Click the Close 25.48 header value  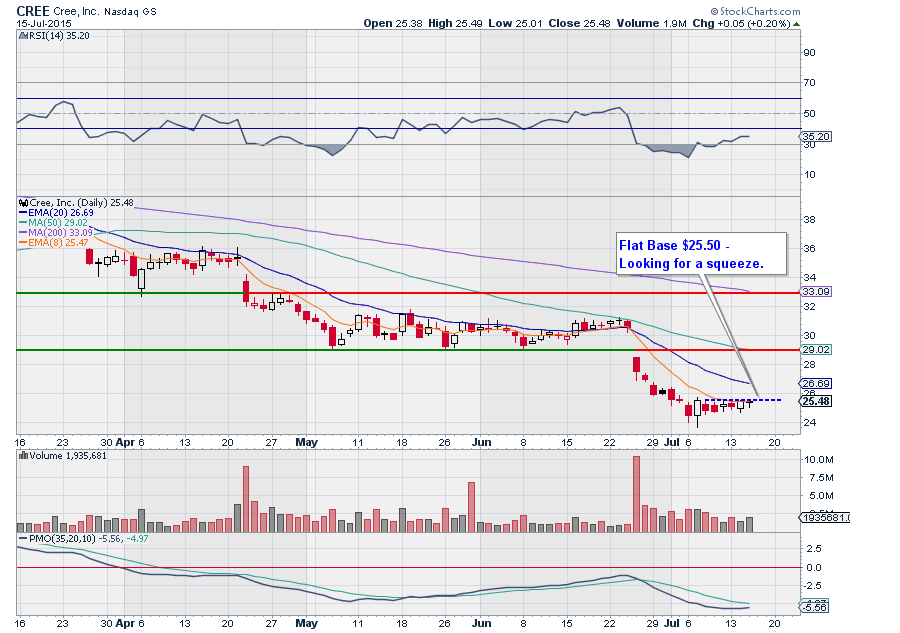[x=579, y=24]
